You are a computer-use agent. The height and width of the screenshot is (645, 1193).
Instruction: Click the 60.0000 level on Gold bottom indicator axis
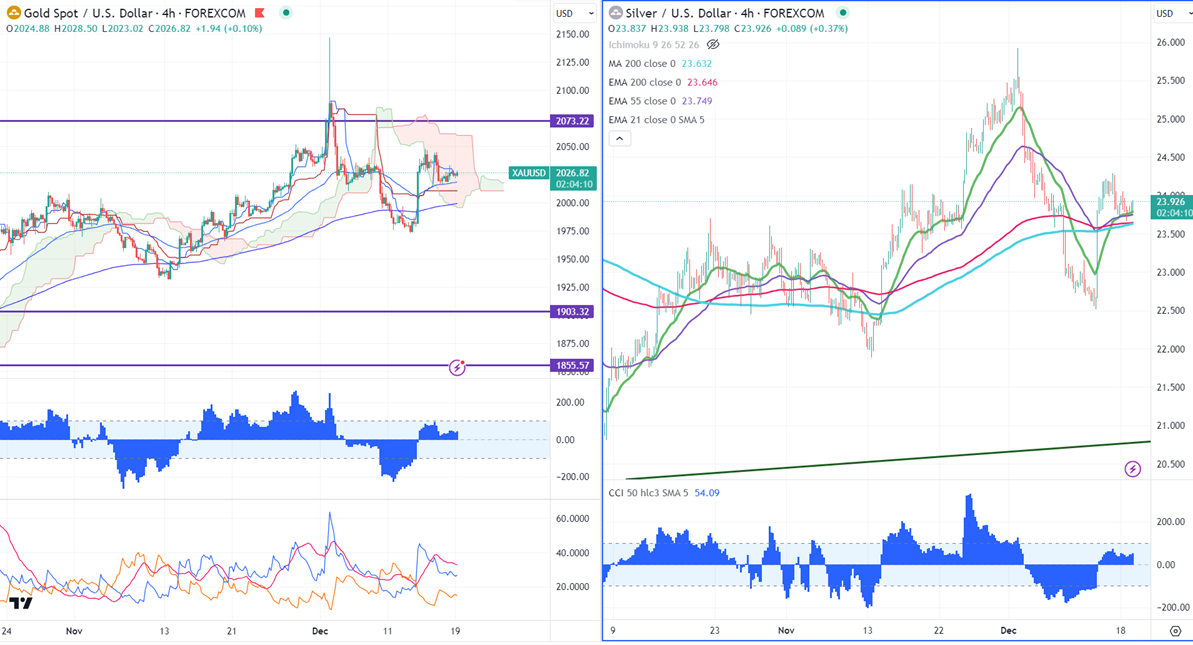(572, 519)
